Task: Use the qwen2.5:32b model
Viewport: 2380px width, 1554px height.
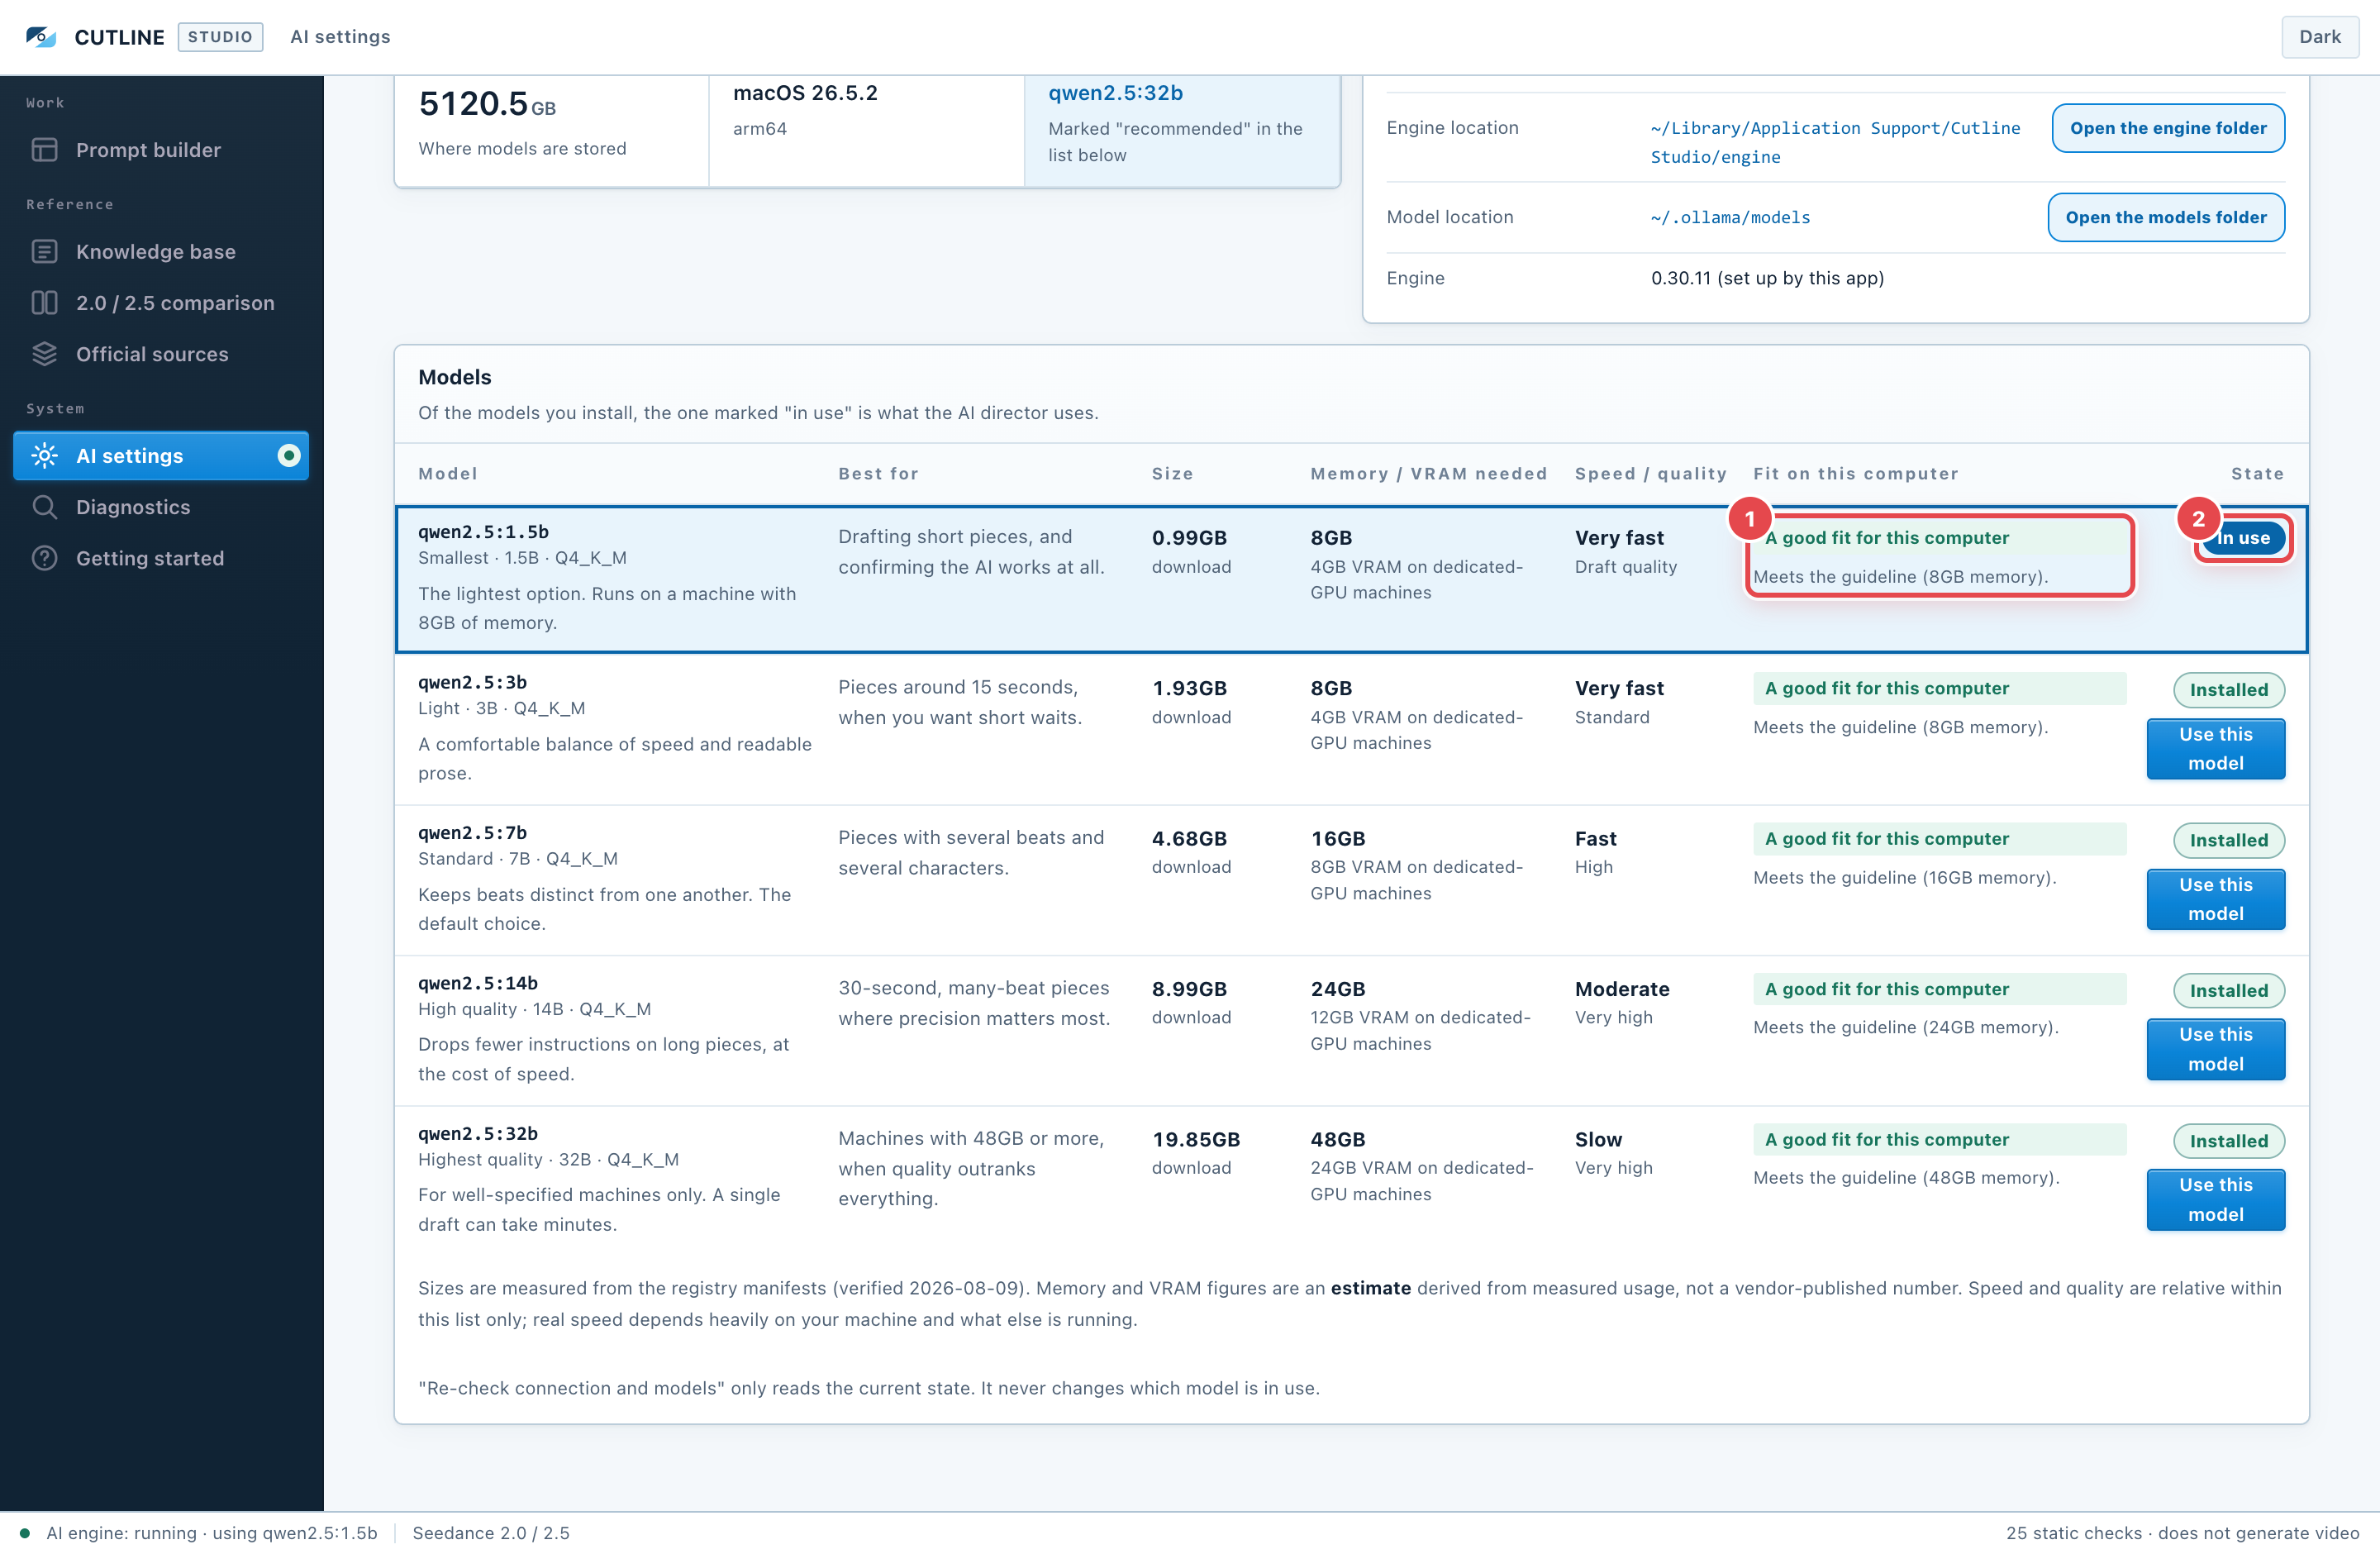Action: click(x=2215, y=1199)
